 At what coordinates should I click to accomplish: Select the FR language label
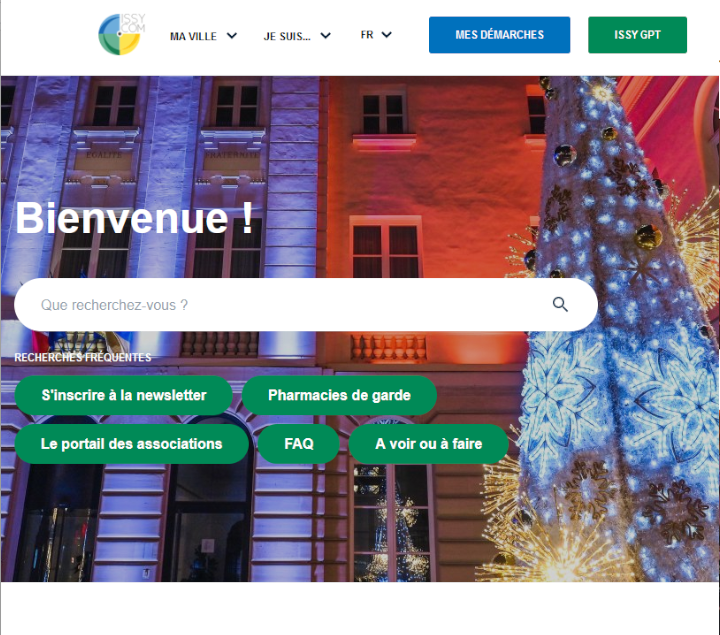pyautogui.click(x=367, y=35)
